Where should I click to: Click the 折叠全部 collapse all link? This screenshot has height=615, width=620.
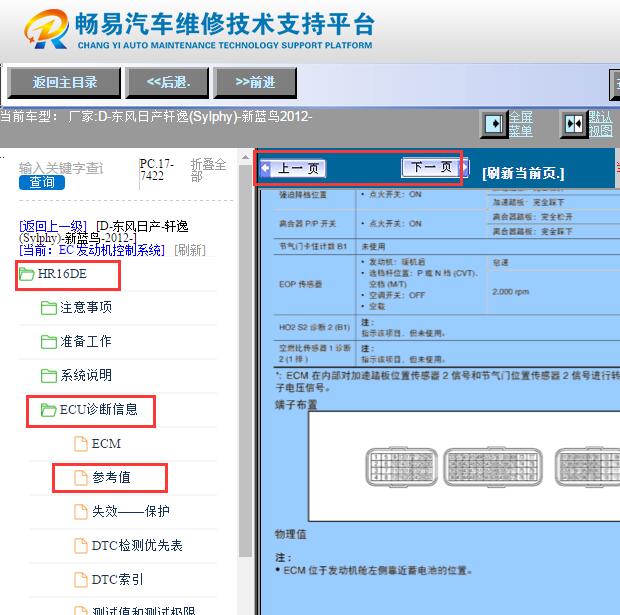pyautogui.click(x=208, y=170)
